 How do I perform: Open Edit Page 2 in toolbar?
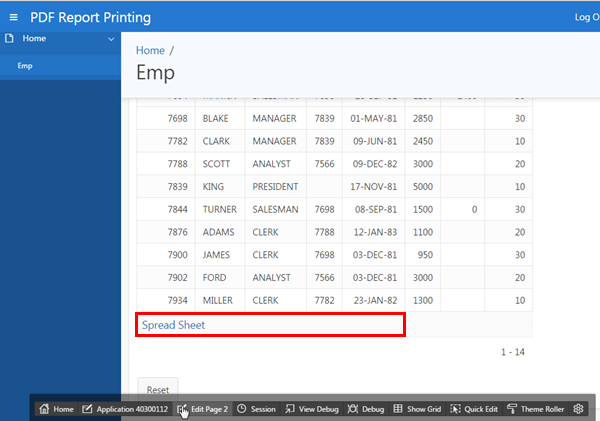tap(202, 409)
